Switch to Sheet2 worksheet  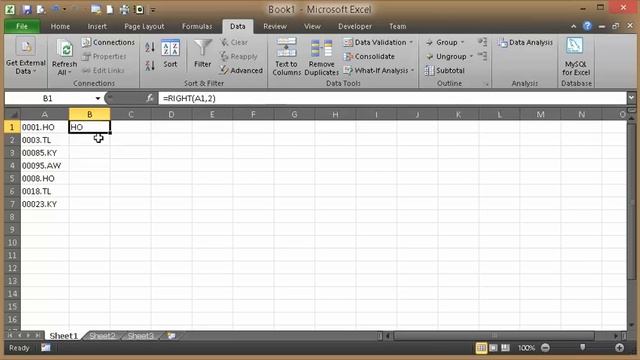coord(102,336)
